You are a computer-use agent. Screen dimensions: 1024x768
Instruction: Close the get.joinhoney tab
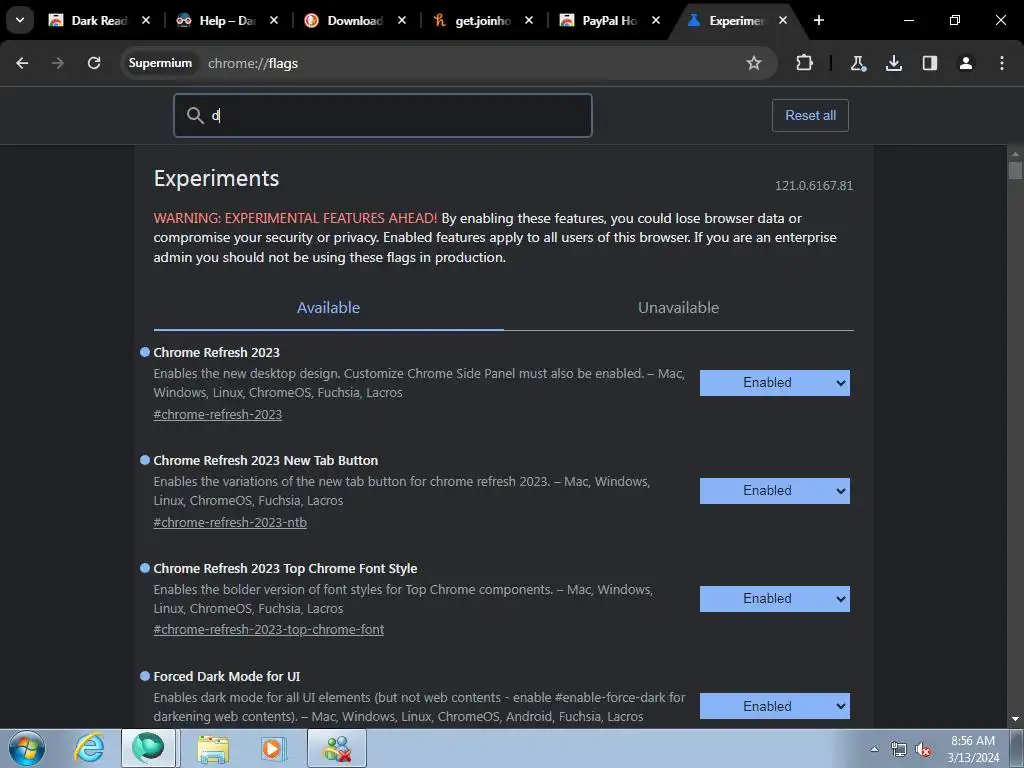pos(528,20)
